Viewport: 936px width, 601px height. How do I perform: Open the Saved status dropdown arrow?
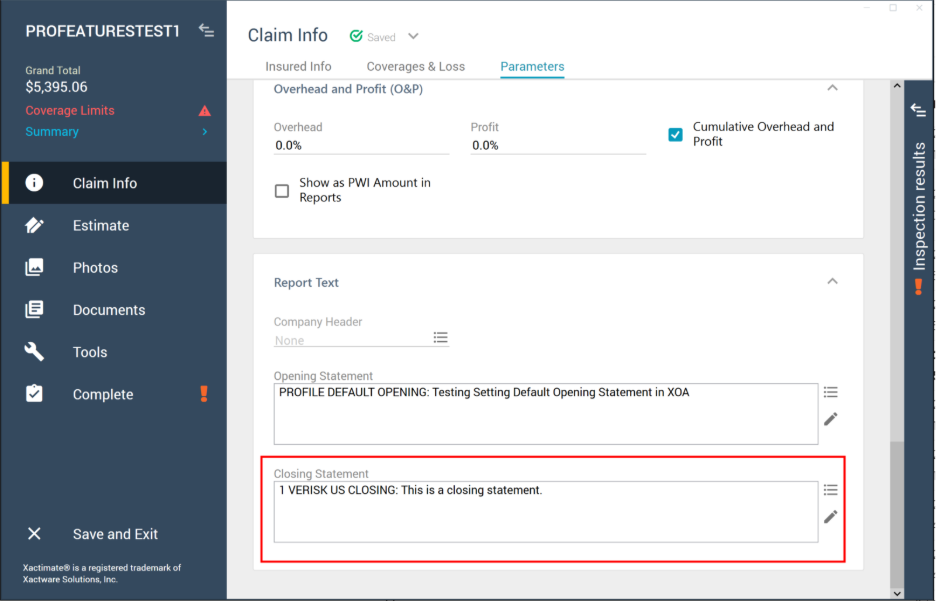413,37
